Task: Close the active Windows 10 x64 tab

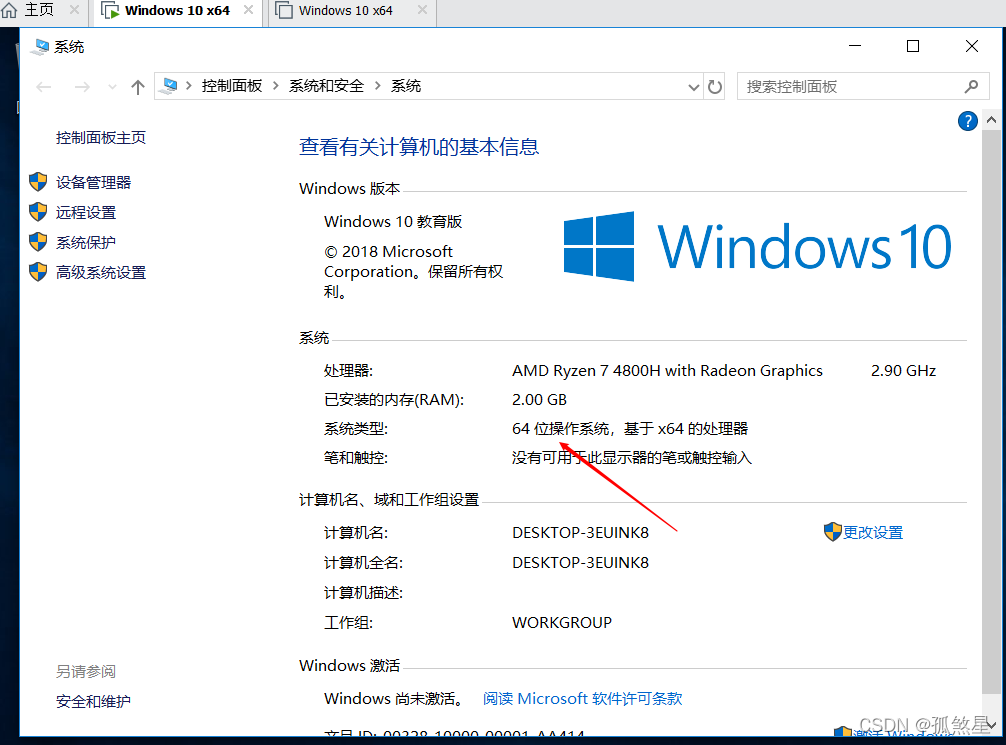Action: pyautogui.click(x=248, y=10)
